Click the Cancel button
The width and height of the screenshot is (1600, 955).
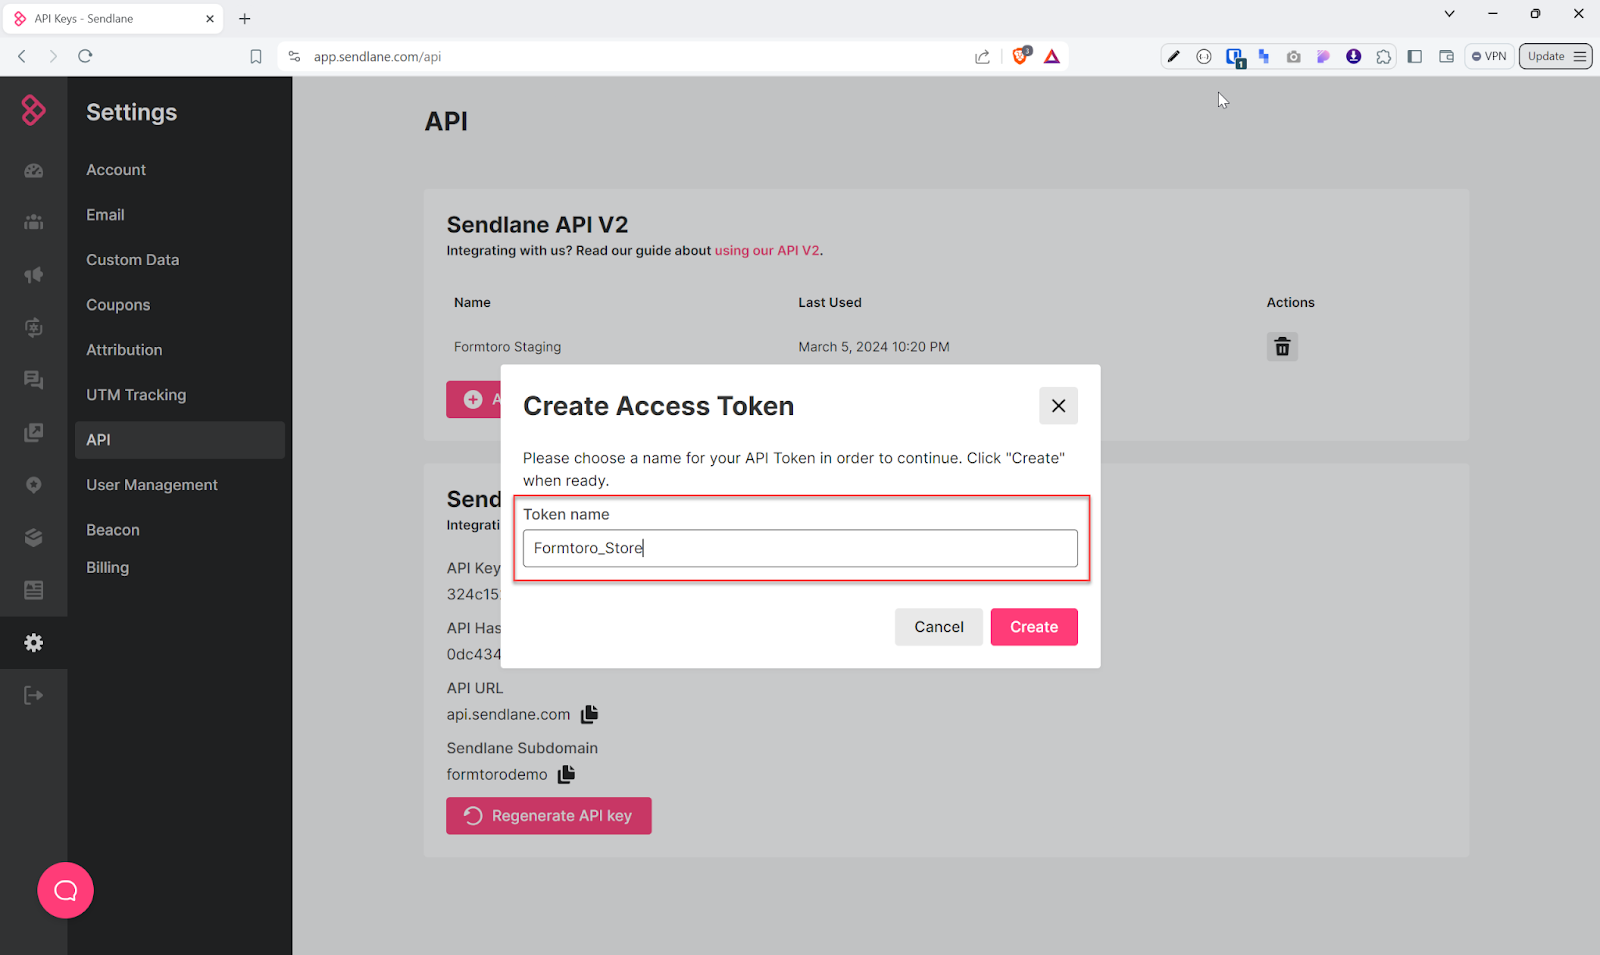click(939, 627)
